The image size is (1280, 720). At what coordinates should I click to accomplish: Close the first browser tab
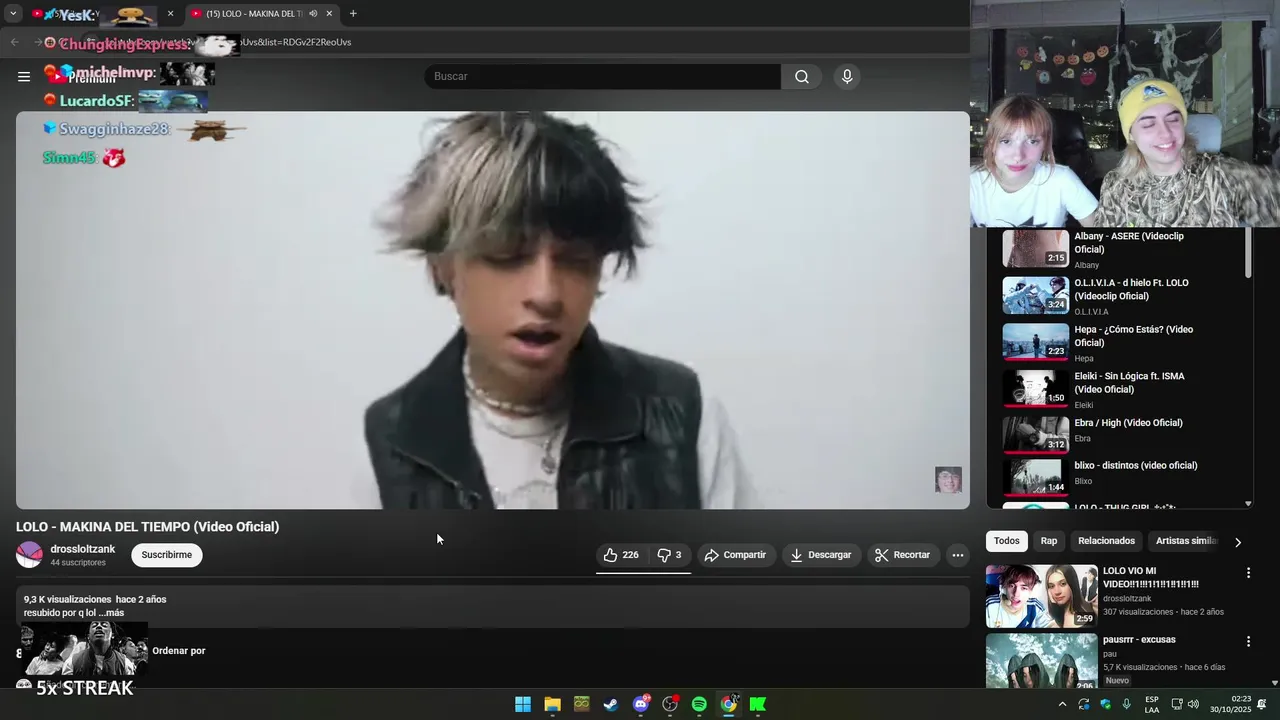click(170, 14)
